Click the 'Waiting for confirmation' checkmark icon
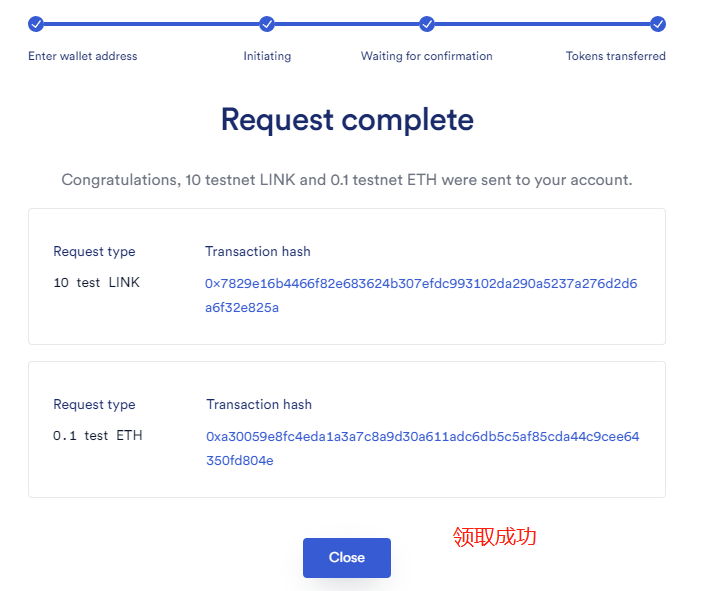The height and width of the screenshot is (591, 715). coord(427,24)
